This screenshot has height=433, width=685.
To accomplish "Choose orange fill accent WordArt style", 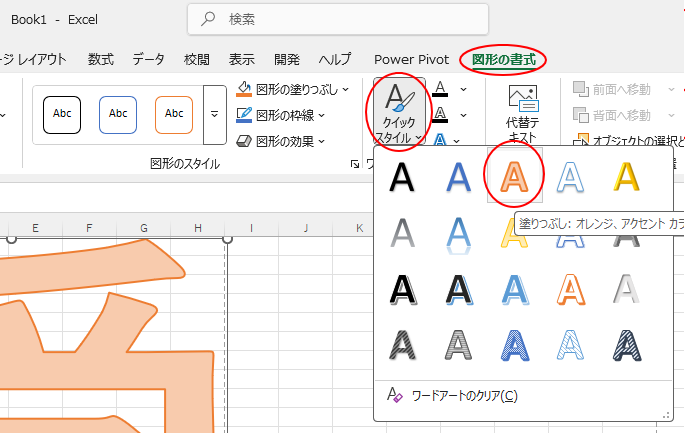I will point(515,176).
